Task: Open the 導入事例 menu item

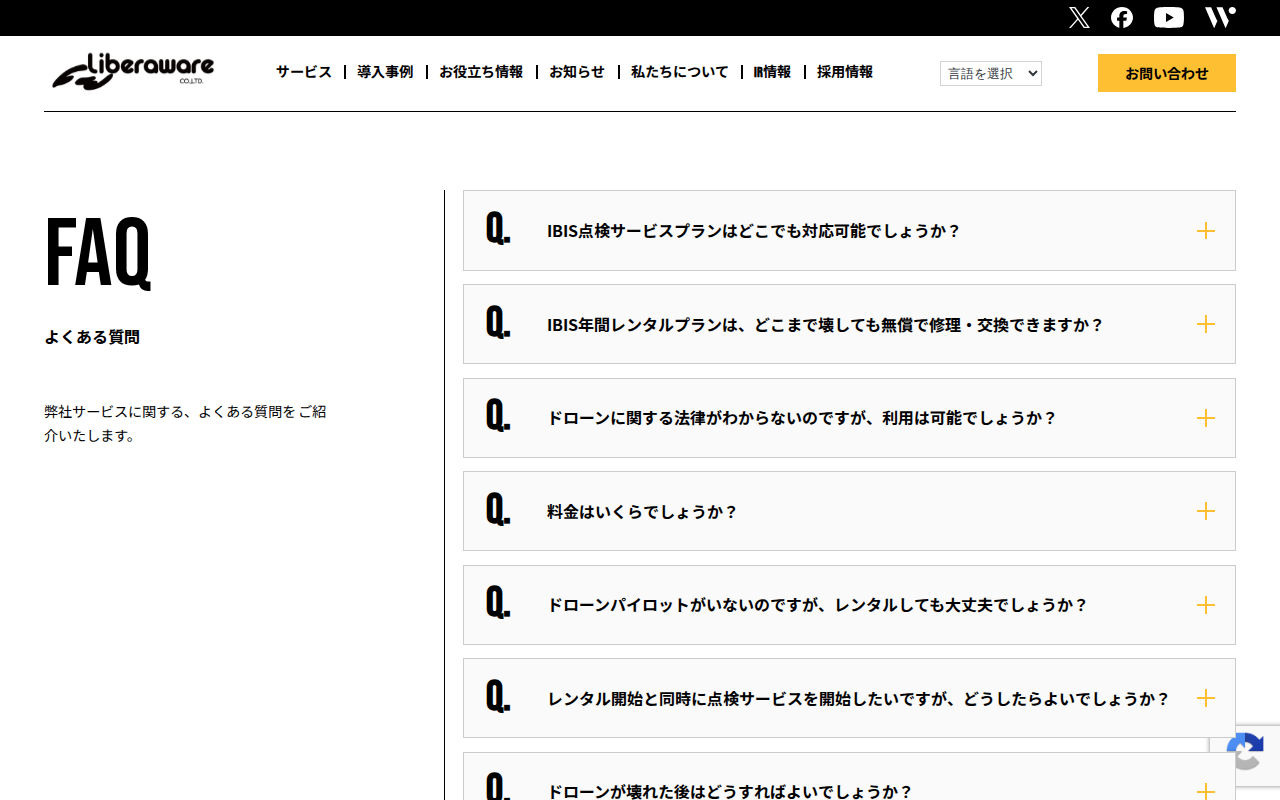Action: coord(385,72)
